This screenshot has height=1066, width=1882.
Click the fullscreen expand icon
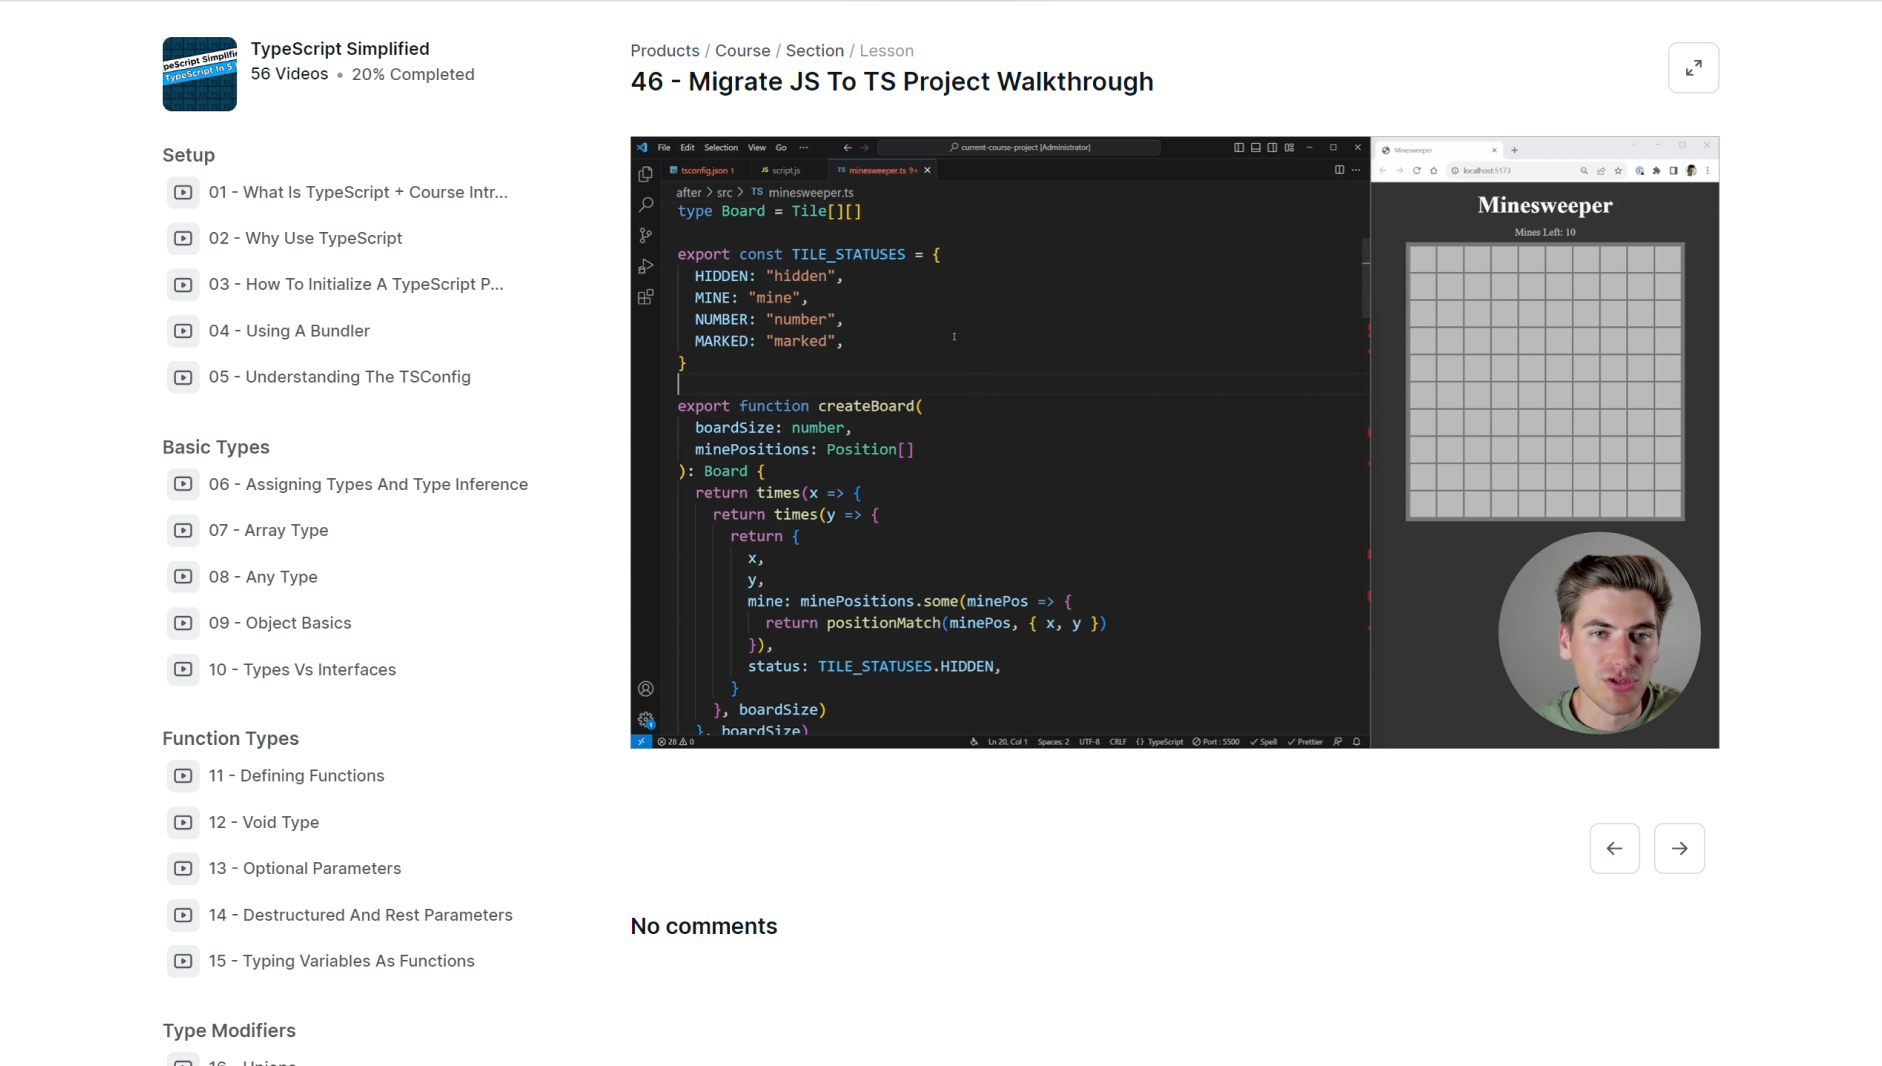[1693, 68]
